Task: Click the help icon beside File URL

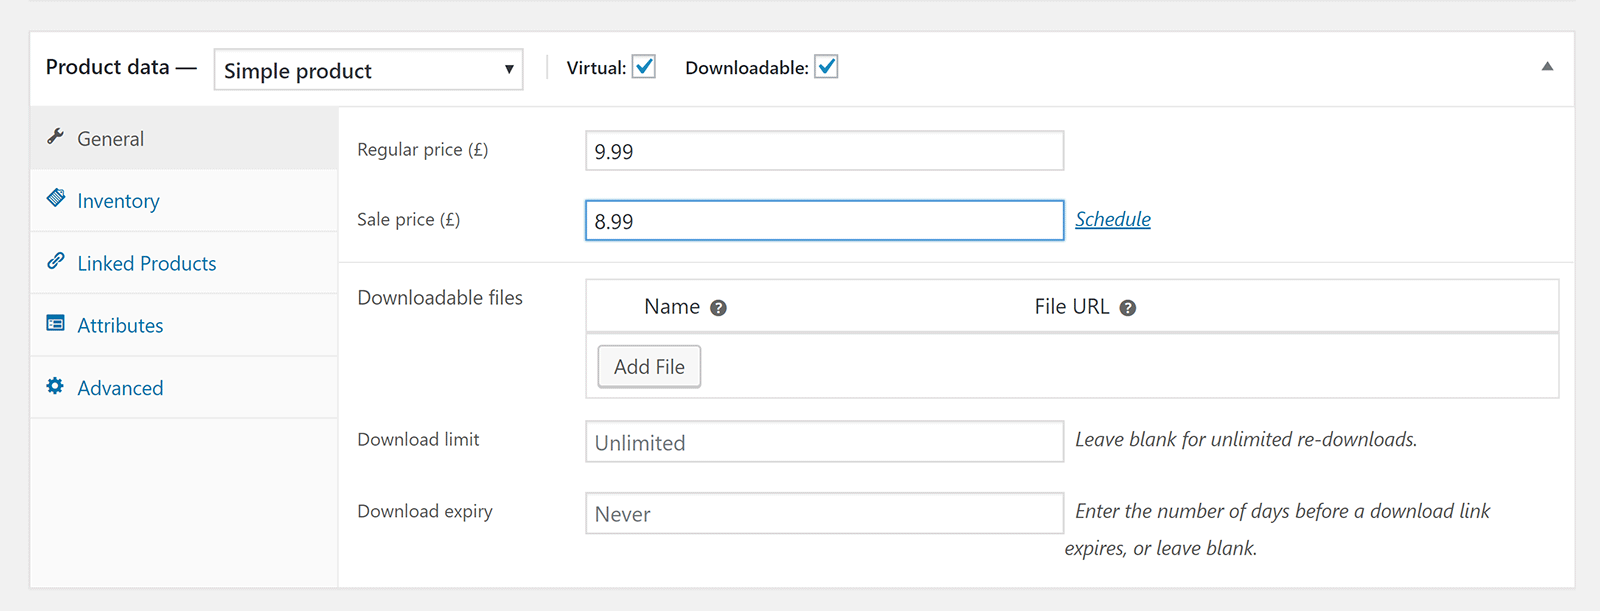Action: pos(1128,308)
